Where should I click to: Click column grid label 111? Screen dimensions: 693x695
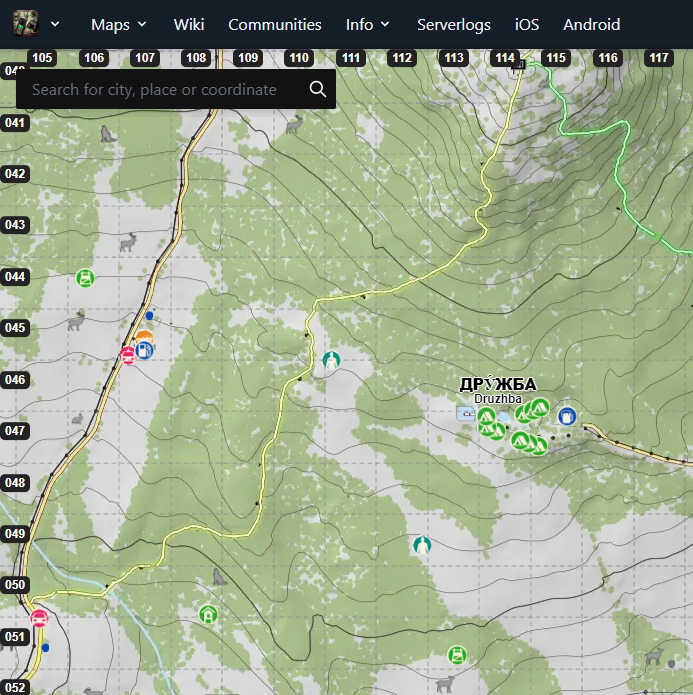pyautogui.click(x=351, y=58)
